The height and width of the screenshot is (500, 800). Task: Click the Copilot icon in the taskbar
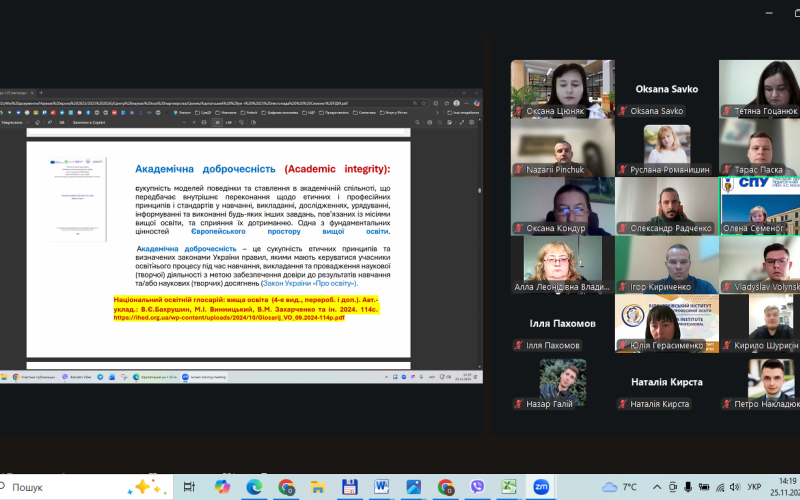(221, 487)
